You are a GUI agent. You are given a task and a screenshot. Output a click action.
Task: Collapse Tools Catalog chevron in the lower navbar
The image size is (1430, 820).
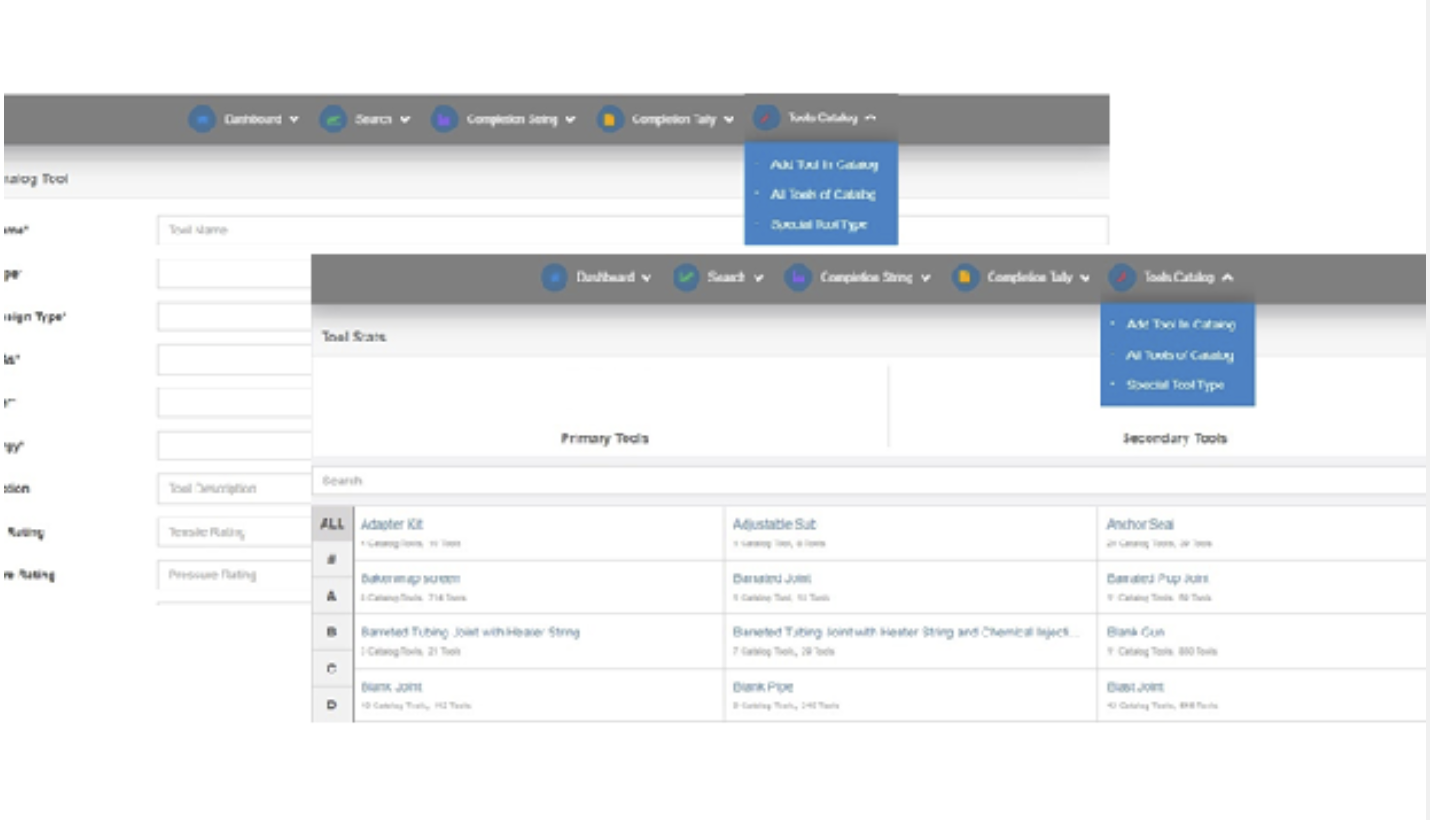point(1228,278)
